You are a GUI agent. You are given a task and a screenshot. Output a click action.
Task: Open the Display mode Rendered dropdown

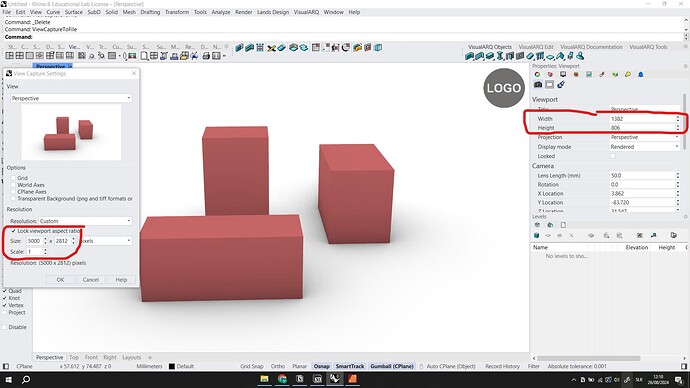pyautogui.click(x=645, y=147)
